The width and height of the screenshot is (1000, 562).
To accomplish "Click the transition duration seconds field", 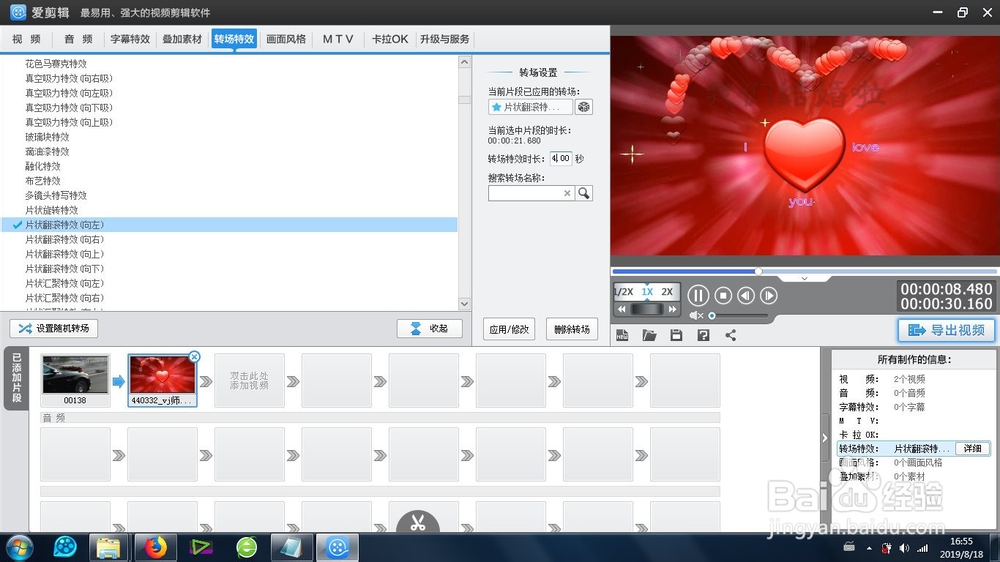I will tap(561, 158).
